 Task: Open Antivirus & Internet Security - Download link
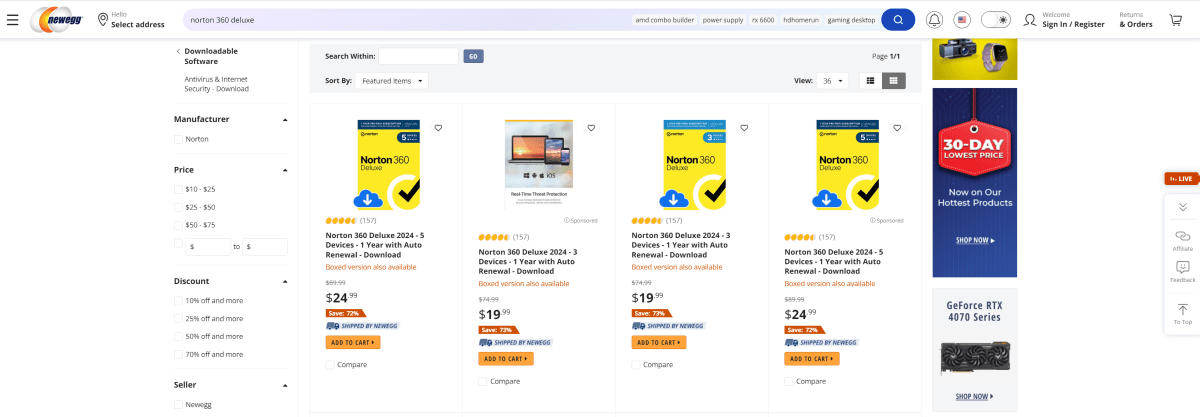pos(216,84)
